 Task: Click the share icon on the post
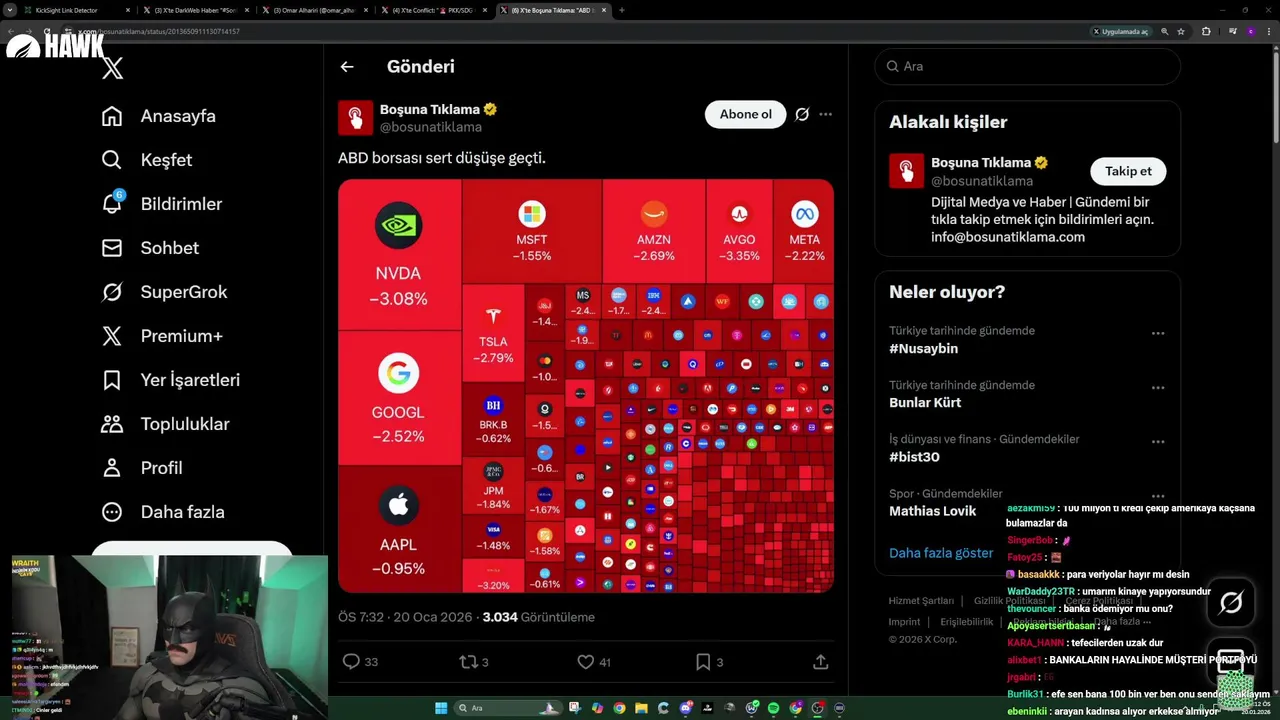pos(820,661)
